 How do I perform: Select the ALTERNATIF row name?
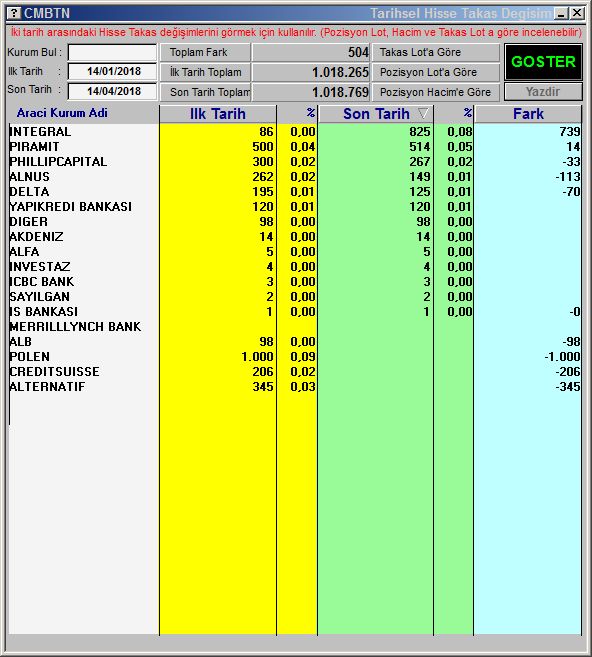[47, 387]
